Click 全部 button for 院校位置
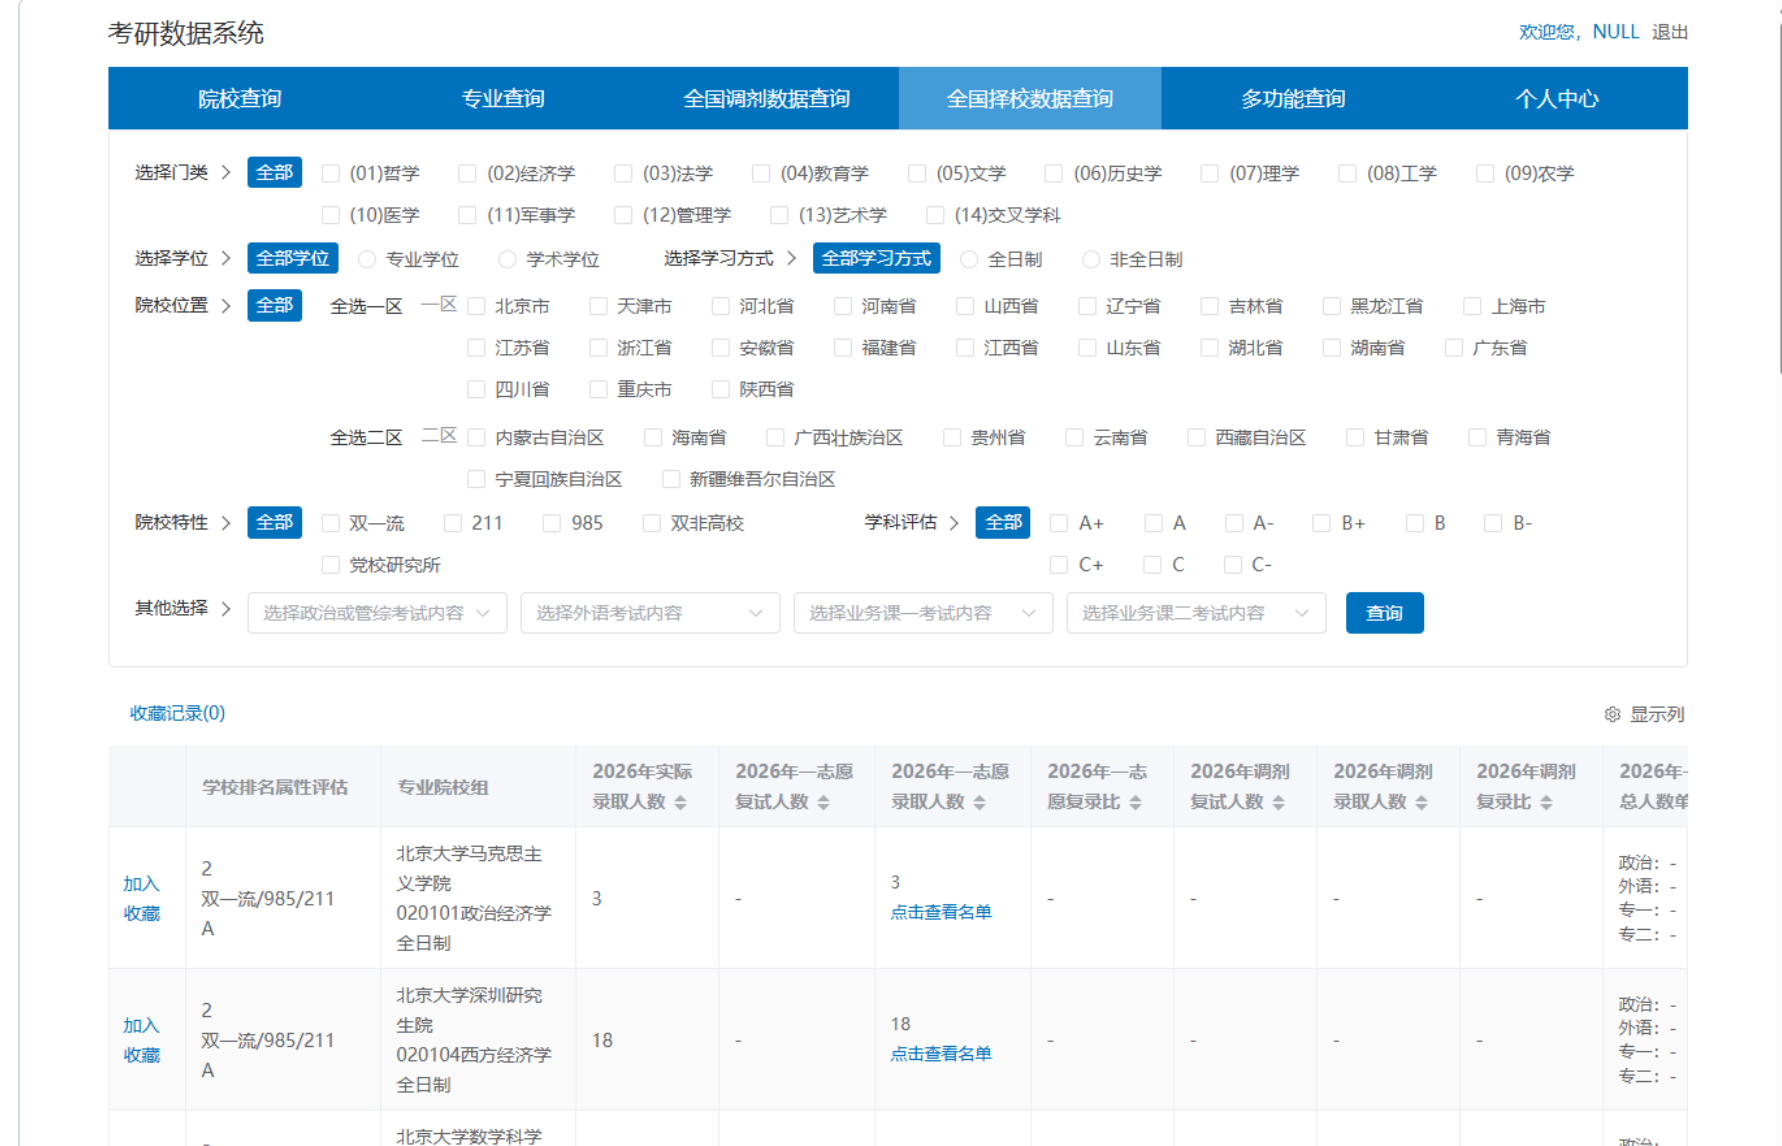Screen dimensions: 1782x1146 [275, 305]
